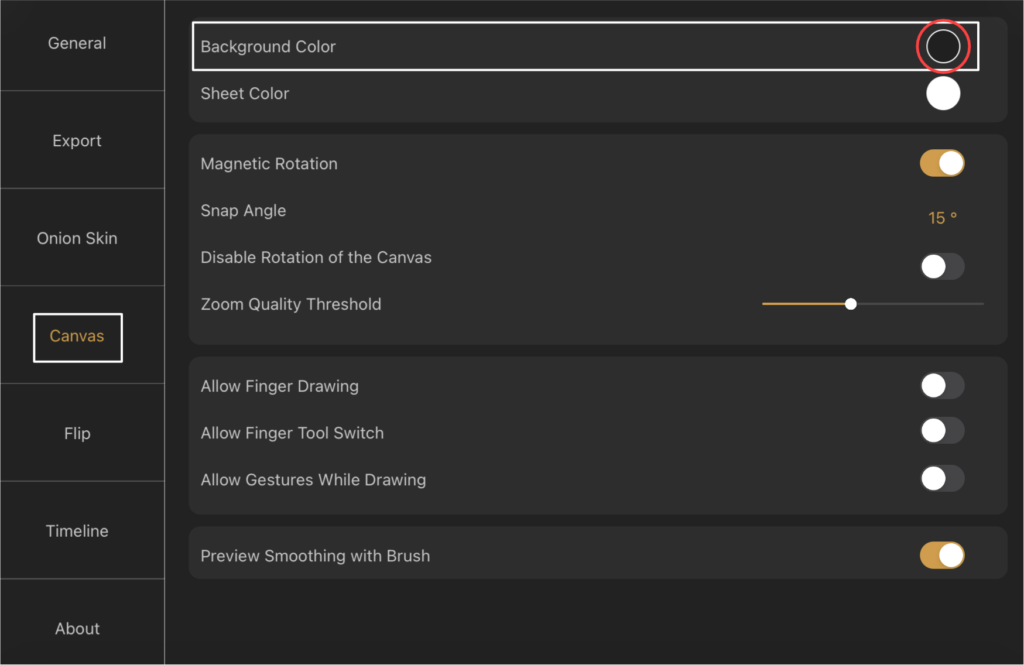Open the About section
1024x665 pixels.
[77, 628]
